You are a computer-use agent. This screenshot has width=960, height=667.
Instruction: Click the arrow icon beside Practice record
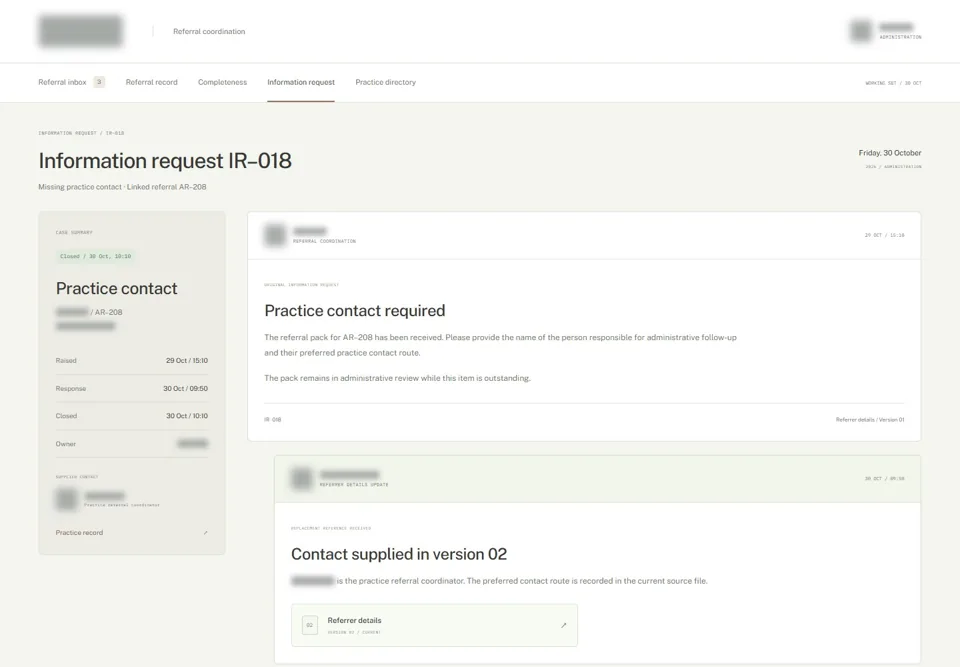click(x=205, y=533)
